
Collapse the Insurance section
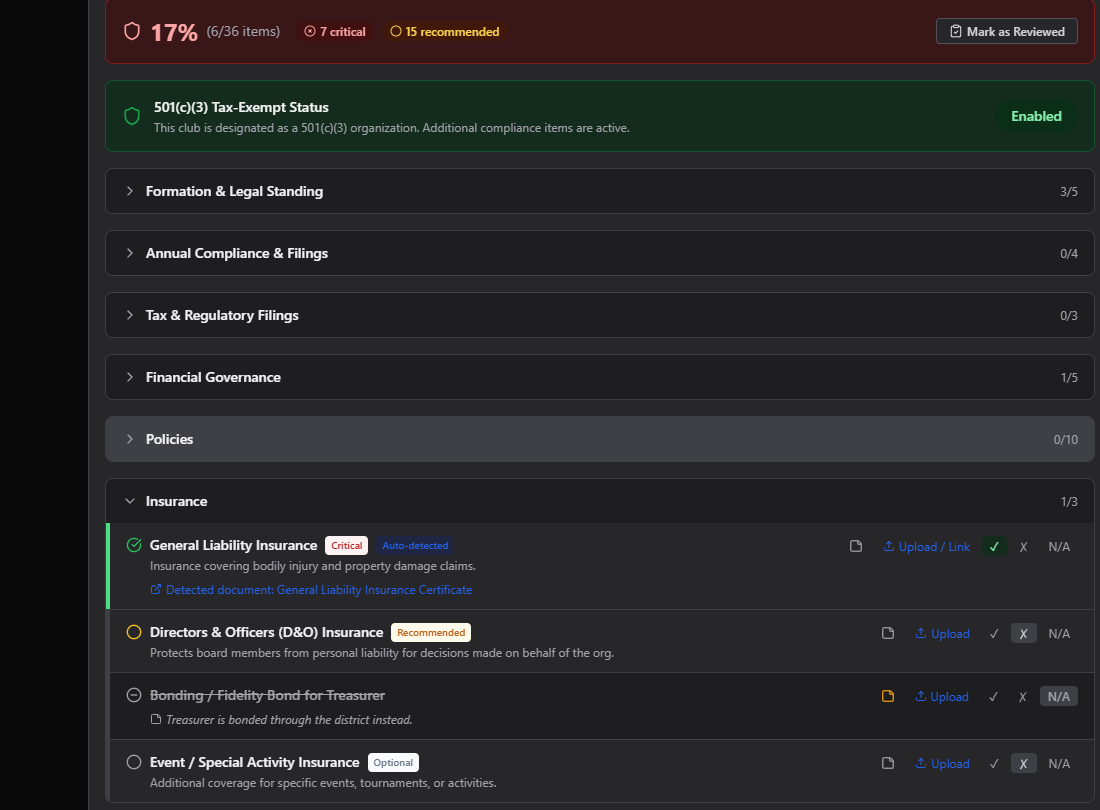pos(600,501)
